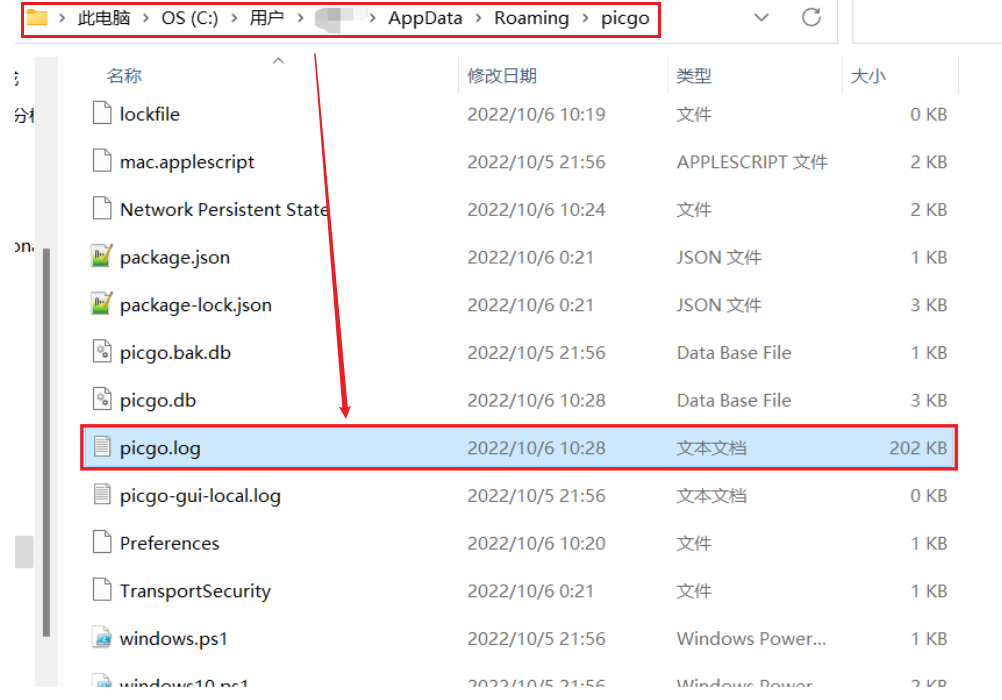The image size is (1002, 700).
Task: Sort by 类型 column header
Action: tap(694, 76)
